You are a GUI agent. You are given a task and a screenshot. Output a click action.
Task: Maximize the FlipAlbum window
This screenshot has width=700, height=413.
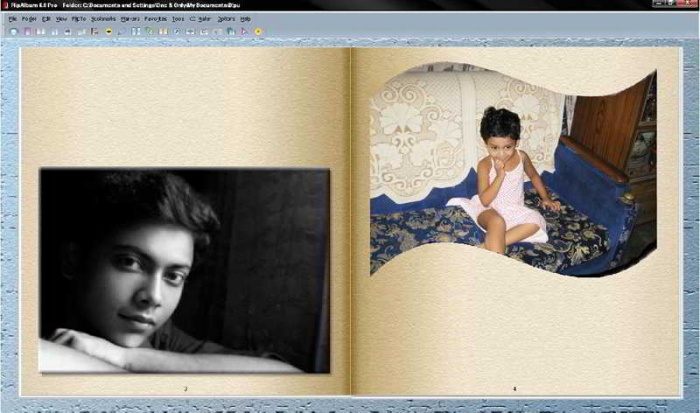coord(673,4)
